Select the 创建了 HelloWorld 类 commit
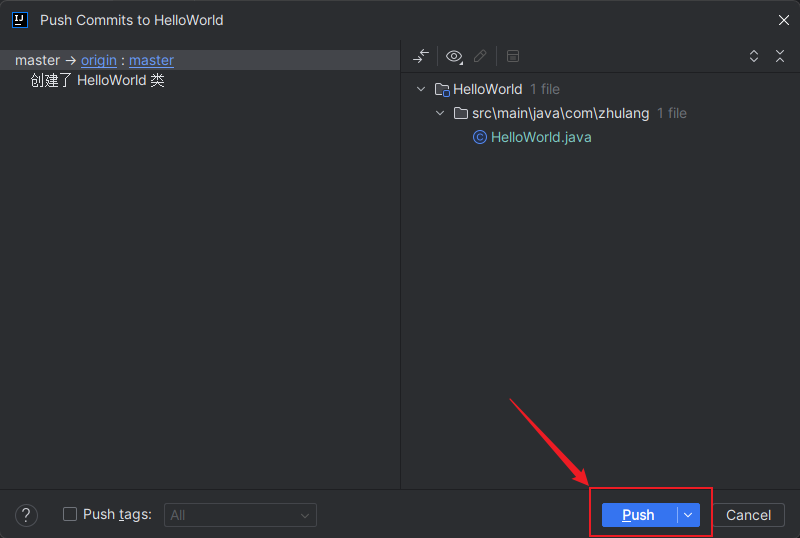The image size is (800, 538). [x=97, y=81]
